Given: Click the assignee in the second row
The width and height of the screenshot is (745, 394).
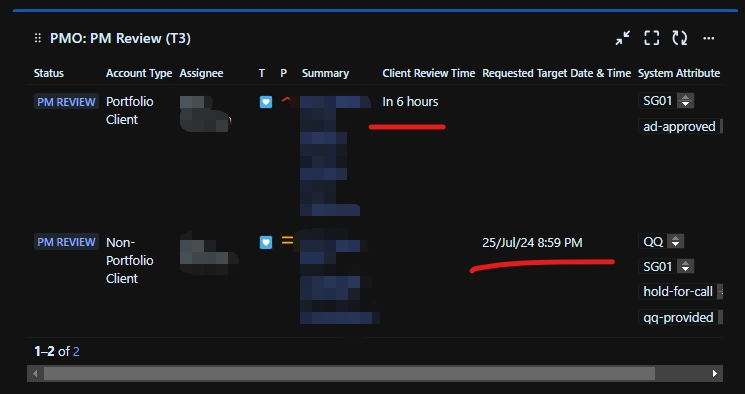Looking at the screenshot, I should 208,252.
